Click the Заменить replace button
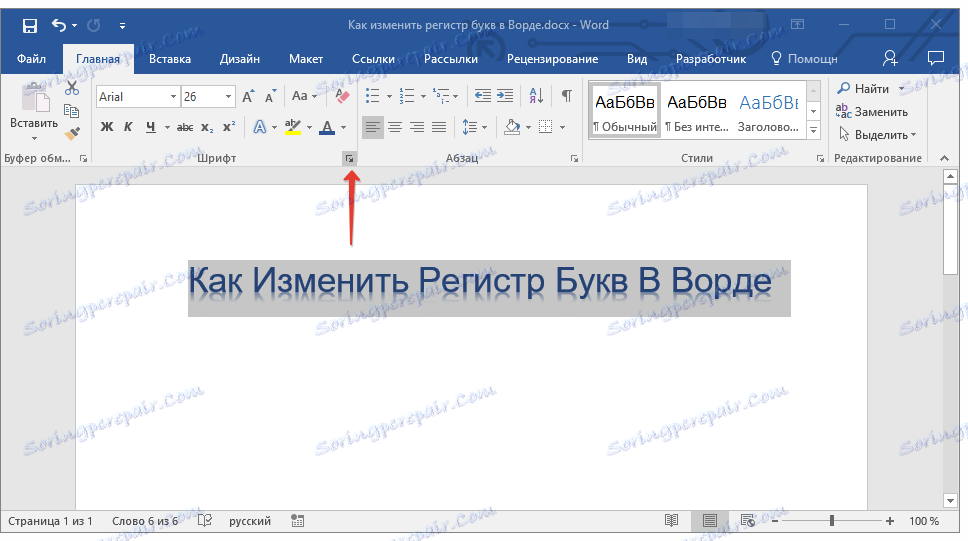This screenshot has height=541, width=968. [872, 112]
